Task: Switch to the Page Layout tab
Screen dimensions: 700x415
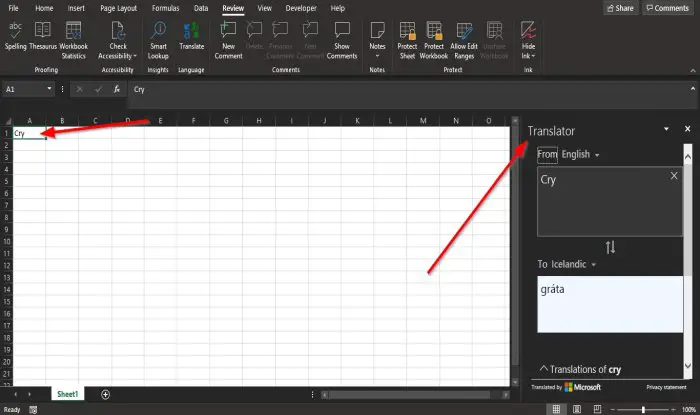Action: 118,8
